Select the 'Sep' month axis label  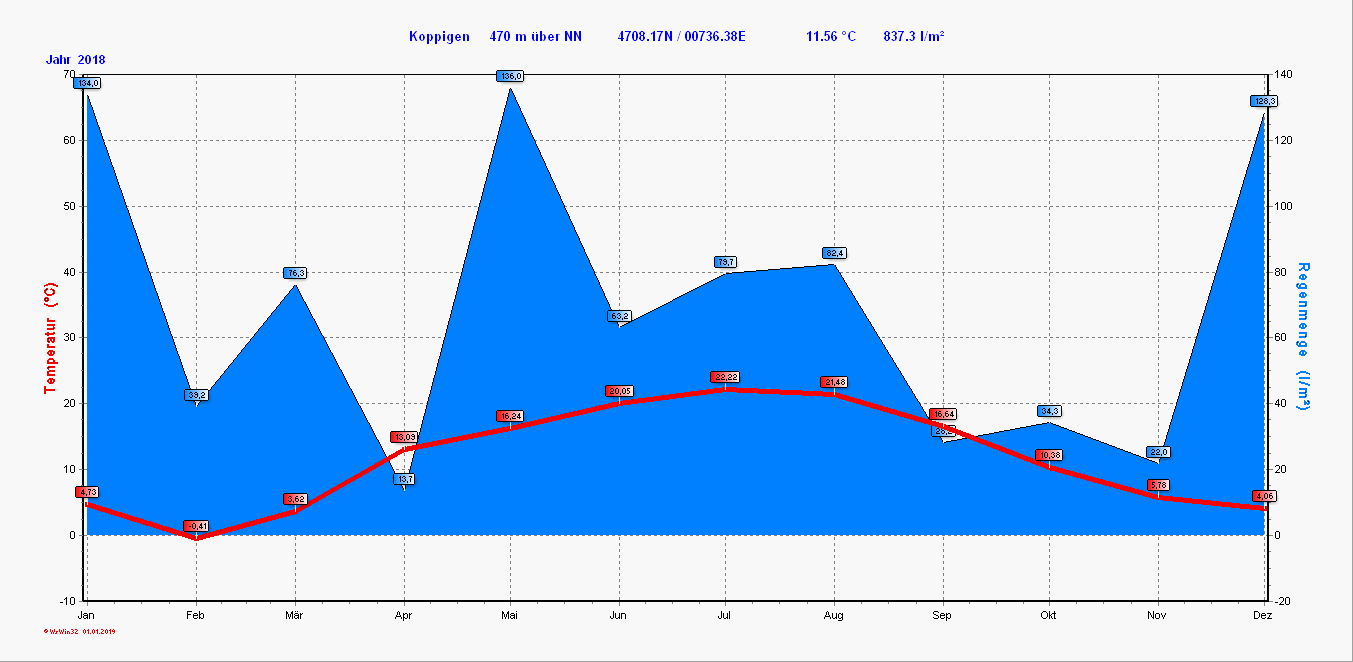(x=941, y=616)
